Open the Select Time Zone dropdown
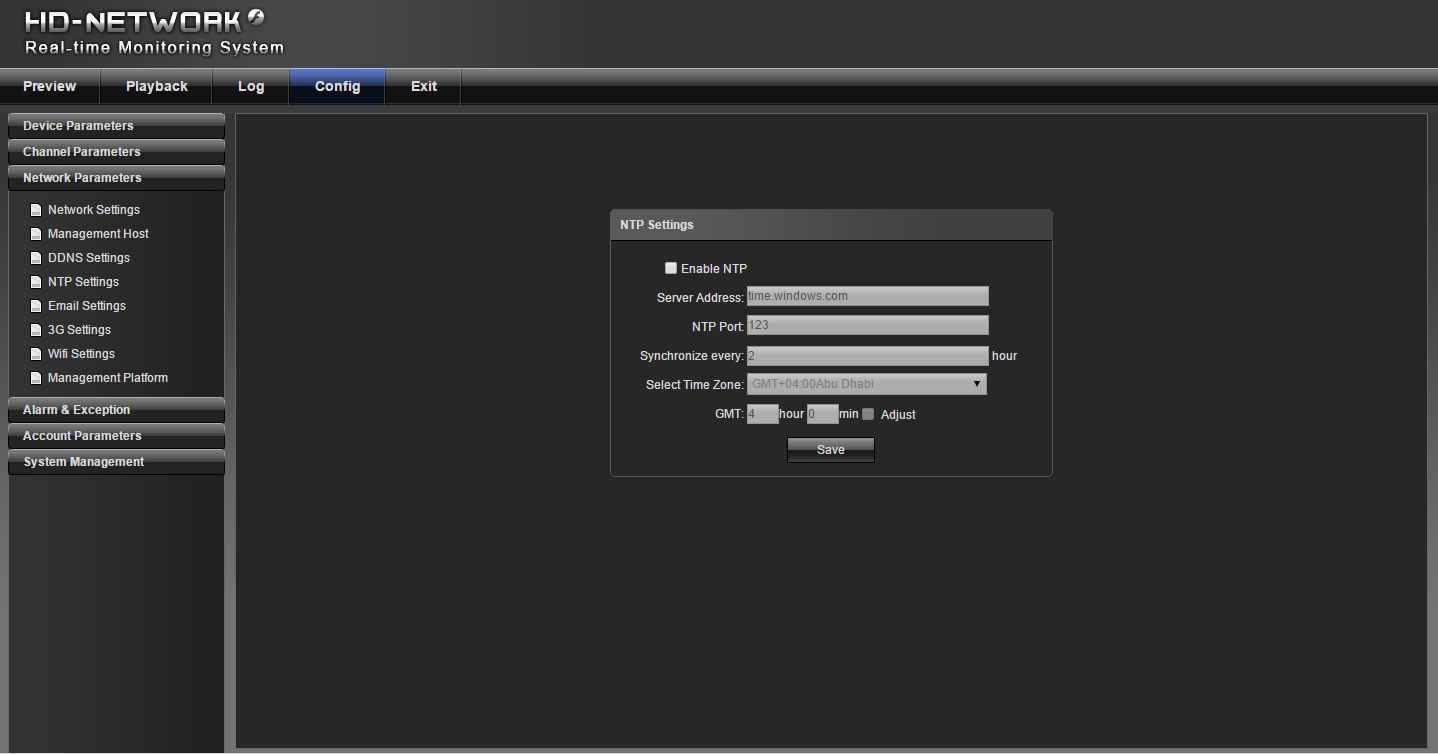Image resolution: width=1438 pixels, height=754 pixels. pos(867,384)
